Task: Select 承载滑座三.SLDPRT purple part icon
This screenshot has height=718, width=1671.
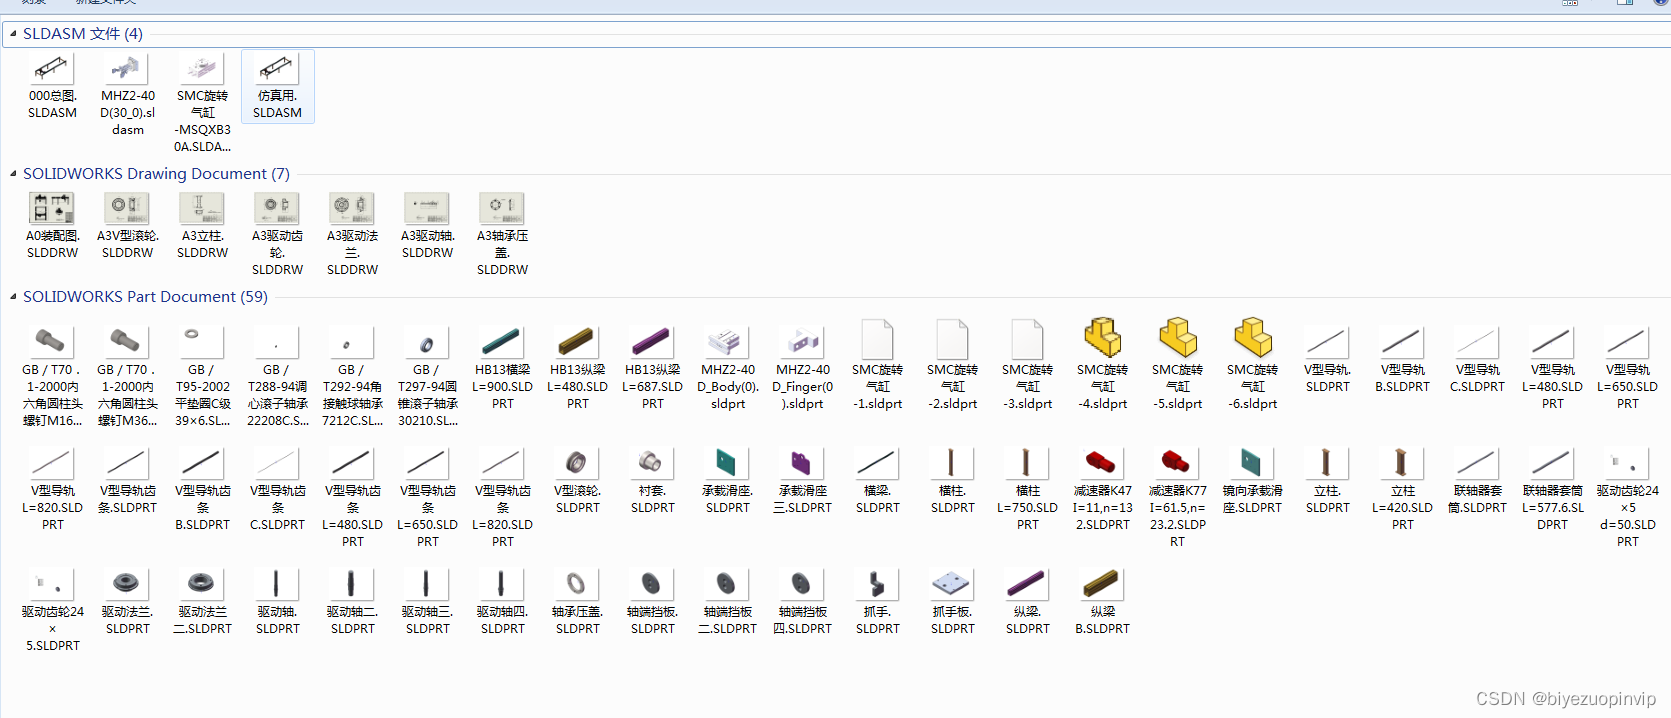Action: click(x=802, y=462)
